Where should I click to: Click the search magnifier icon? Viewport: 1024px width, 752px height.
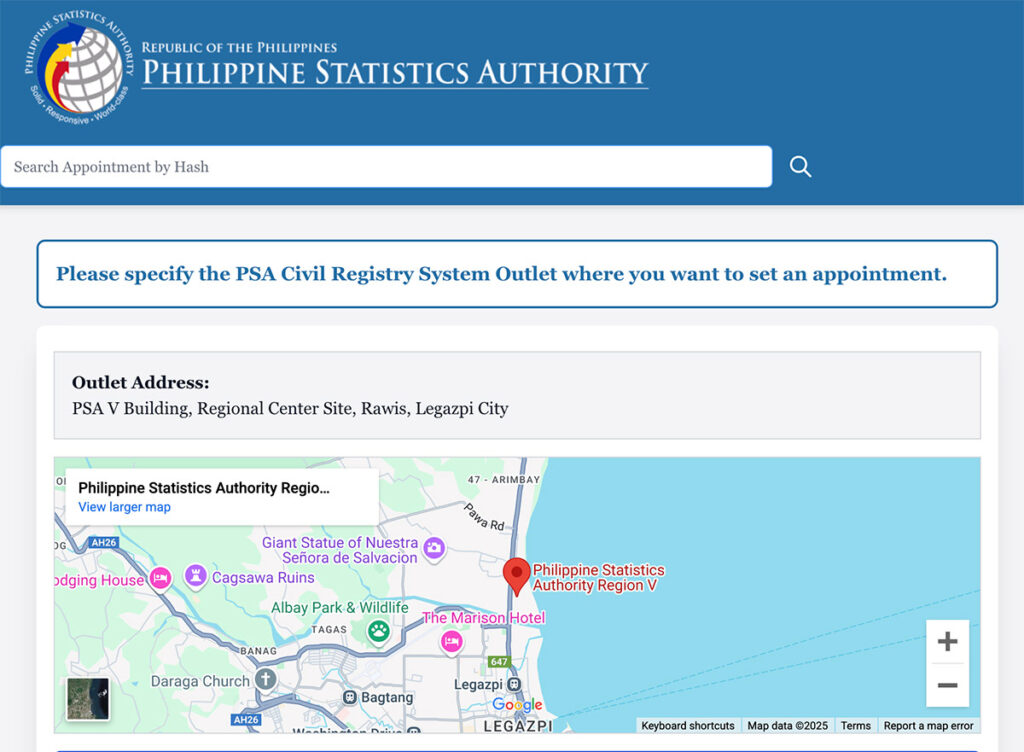(800, 167)
